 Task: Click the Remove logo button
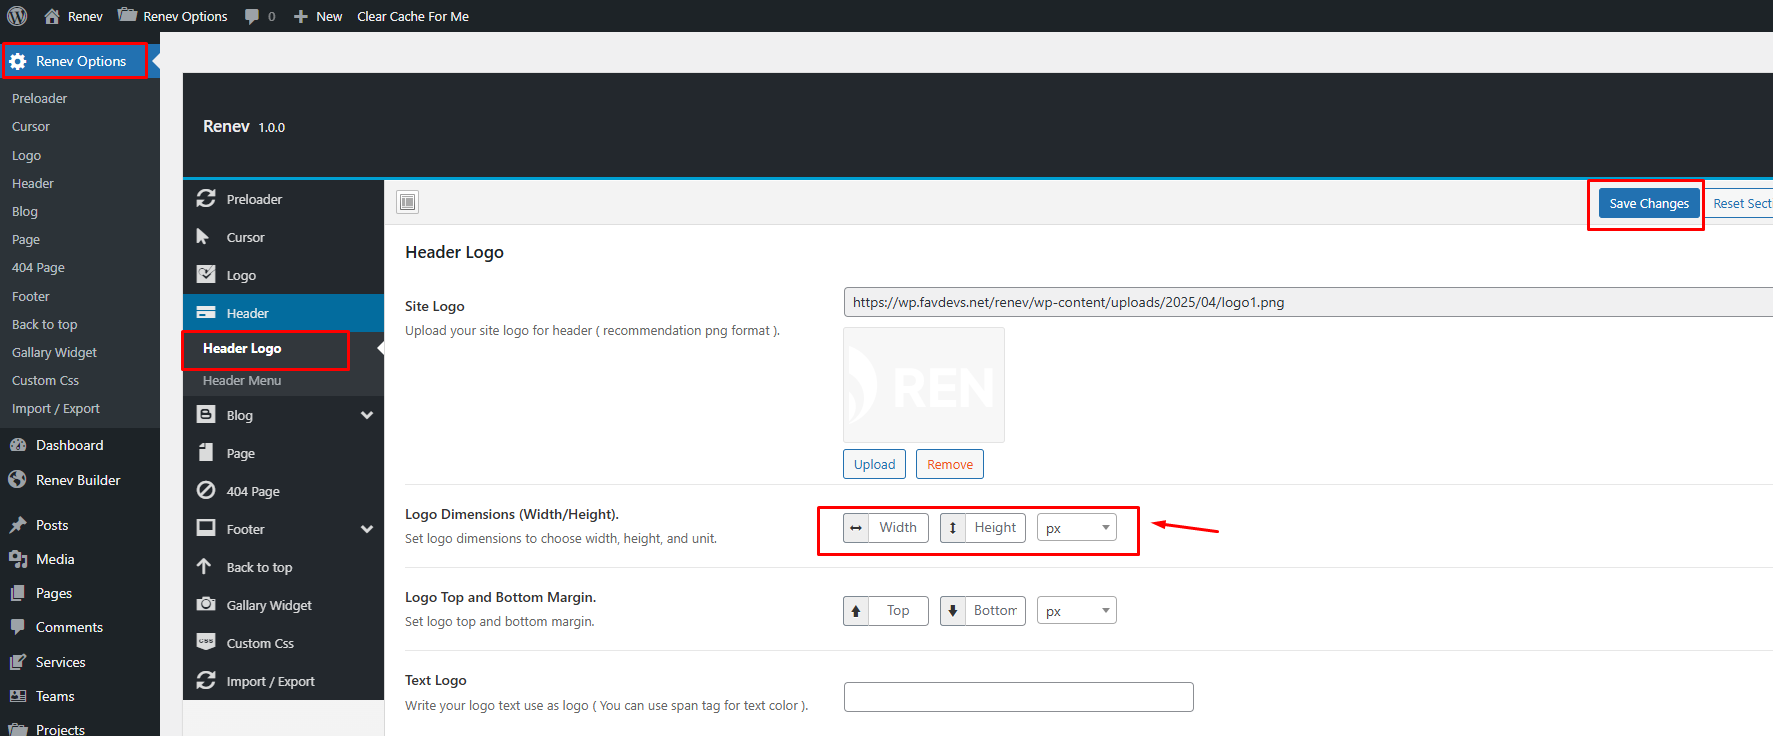click(x=950, y=464)
